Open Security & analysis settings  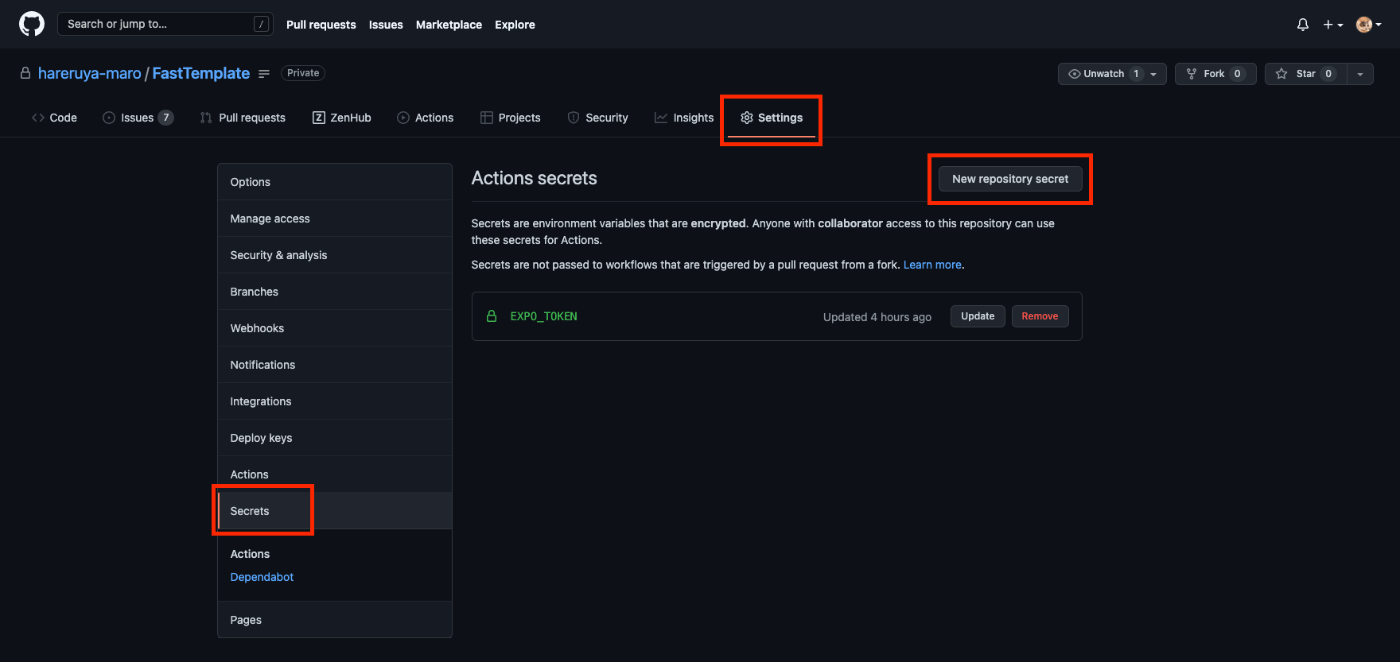click(335, 255)
